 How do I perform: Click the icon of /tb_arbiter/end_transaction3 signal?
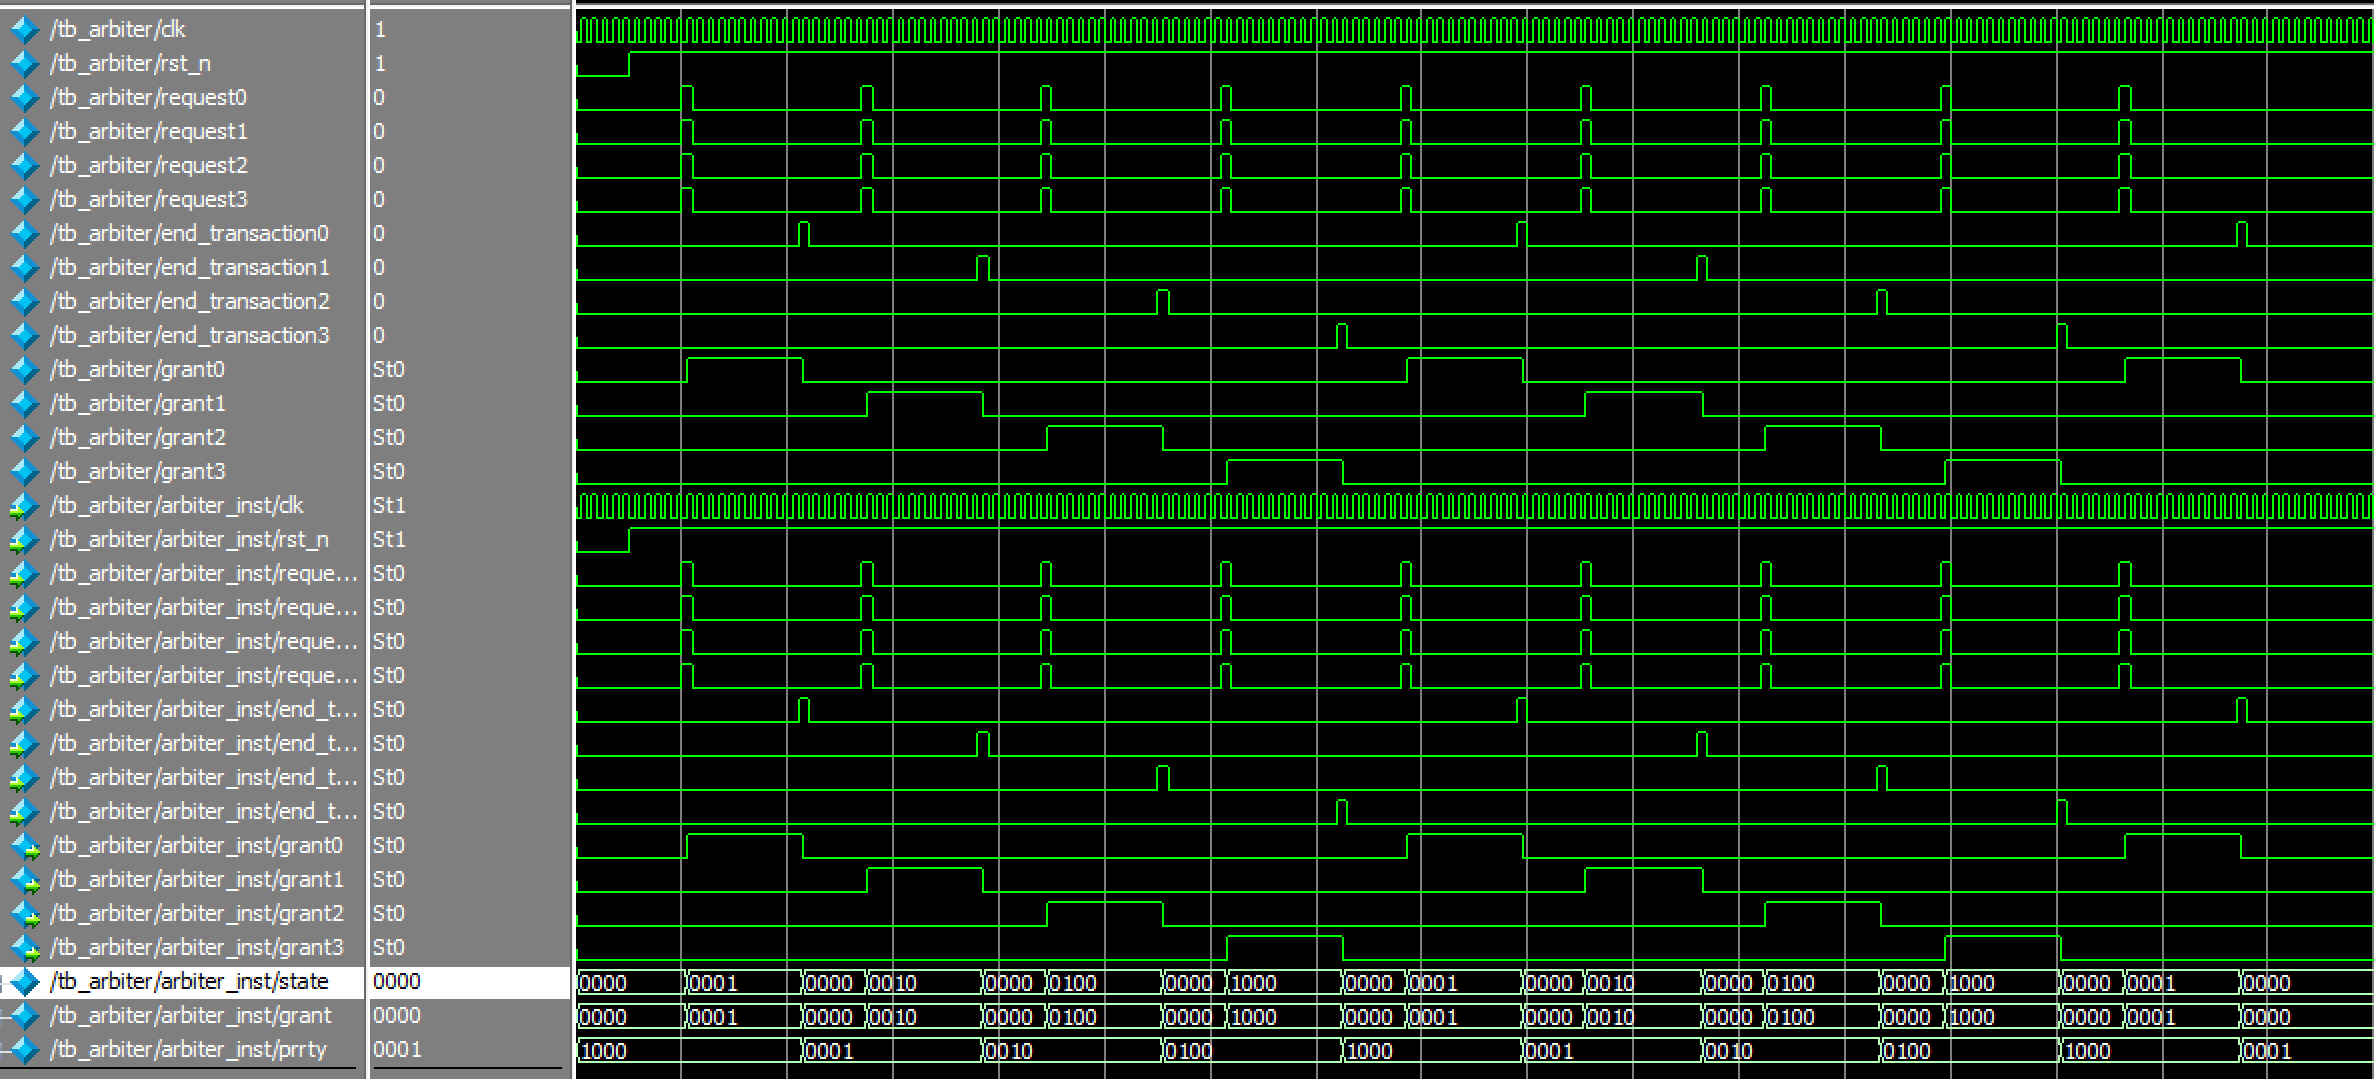coord(24,336)
